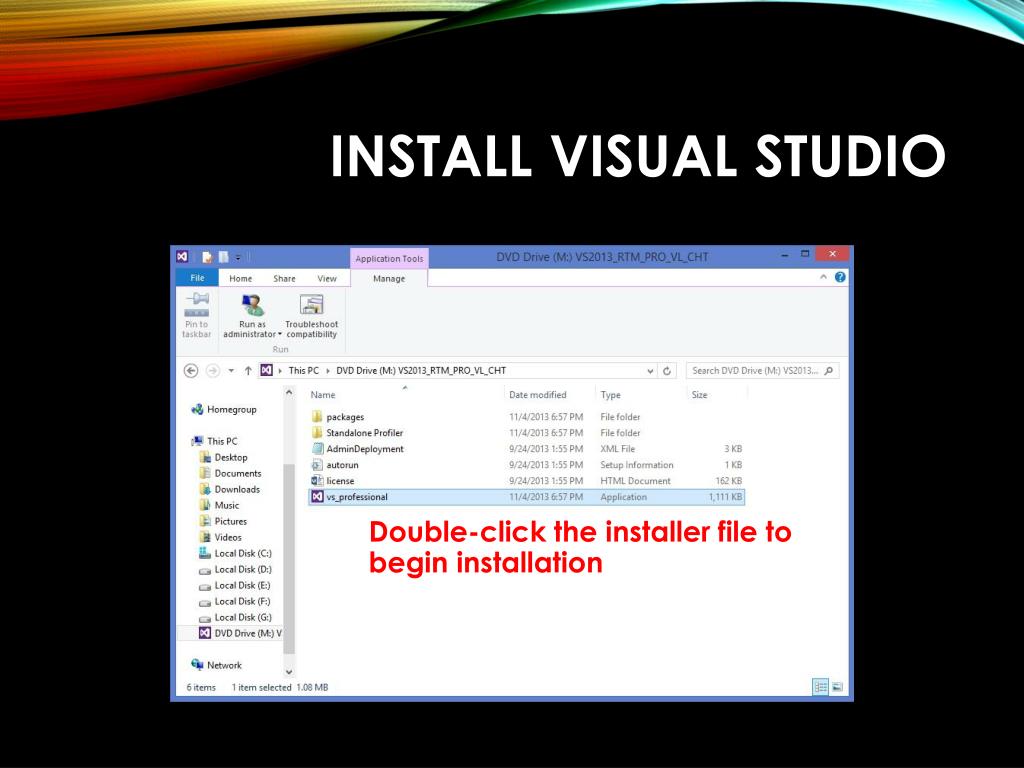
Task: Select the Manage ribbon tab
Action: (389, 278)
